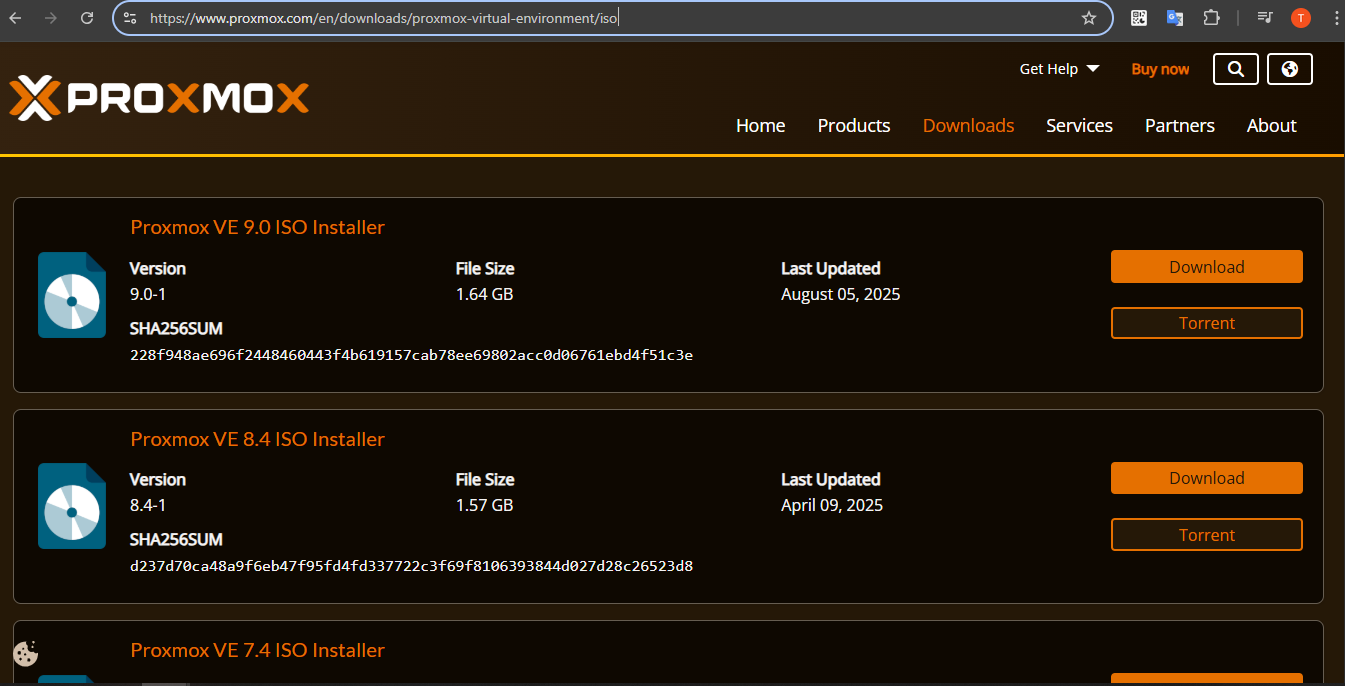Open the Extensions puzzle icon
Screen dimensions: 1345x686
(1212, 17)
